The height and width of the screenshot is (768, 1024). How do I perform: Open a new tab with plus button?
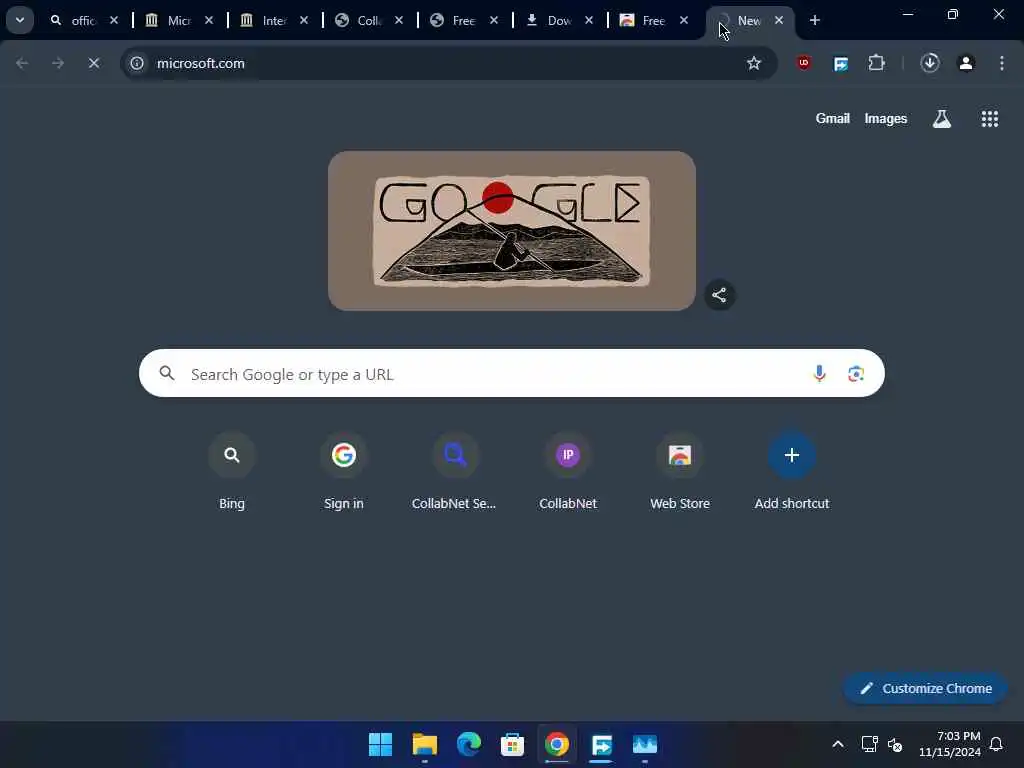[814, 20]
